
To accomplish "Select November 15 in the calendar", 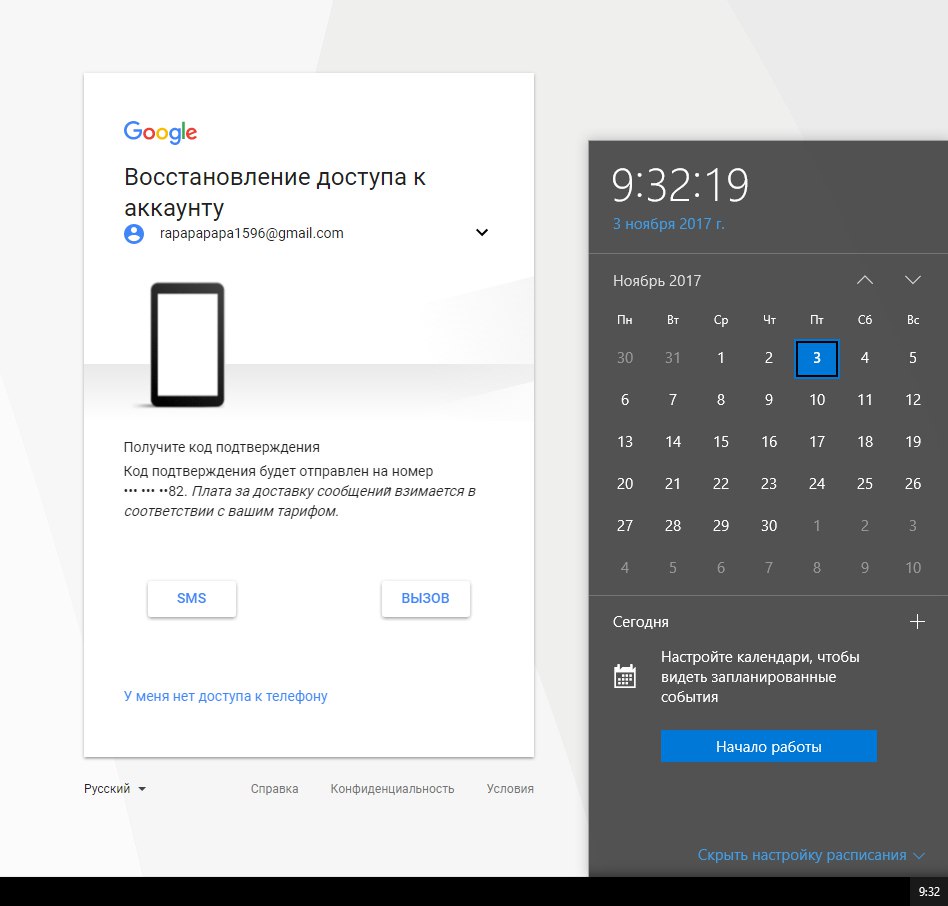I will (721, 442).
